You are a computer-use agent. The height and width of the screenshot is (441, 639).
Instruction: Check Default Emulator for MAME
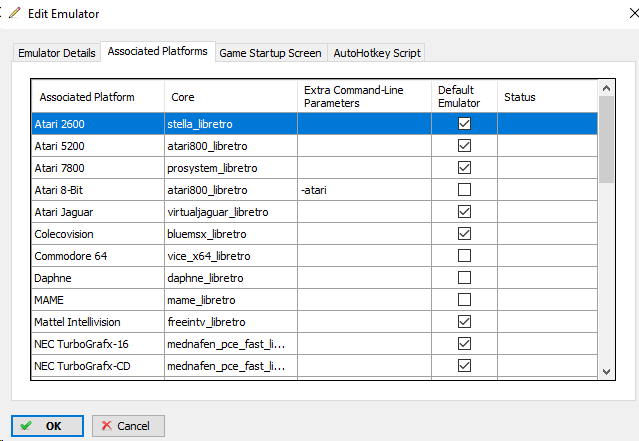coord(464,300)
